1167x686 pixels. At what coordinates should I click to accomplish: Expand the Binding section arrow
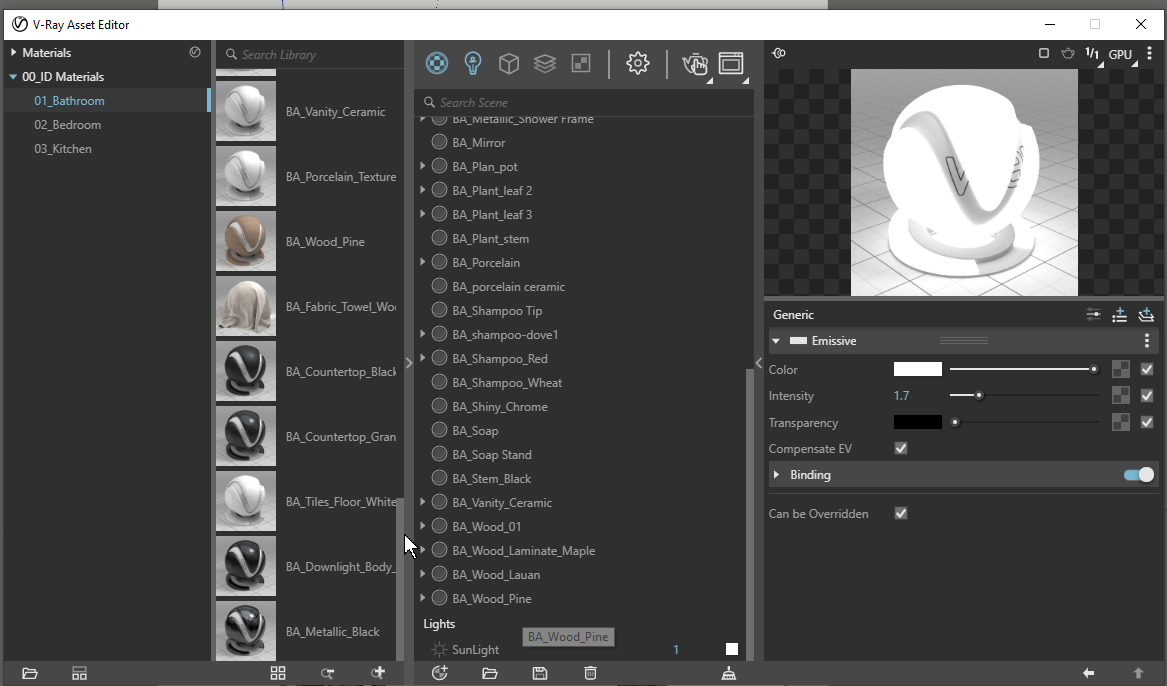click(776, 475)
